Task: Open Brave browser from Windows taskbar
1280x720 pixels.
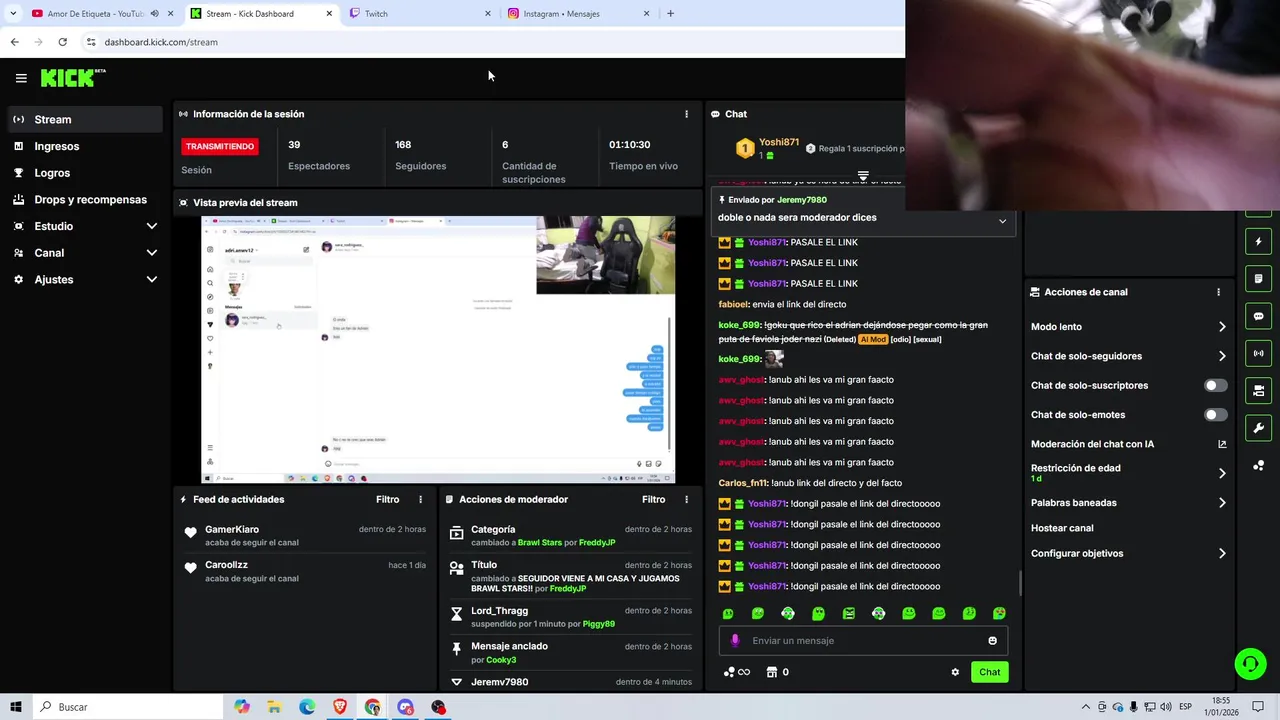Action: point(340,707)
